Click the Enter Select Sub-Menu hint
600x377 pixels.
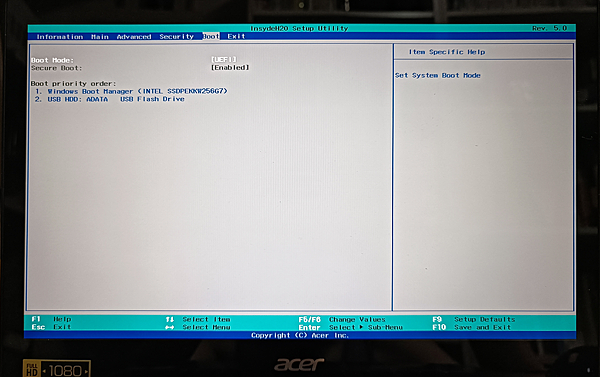click(x=351, y=328)
